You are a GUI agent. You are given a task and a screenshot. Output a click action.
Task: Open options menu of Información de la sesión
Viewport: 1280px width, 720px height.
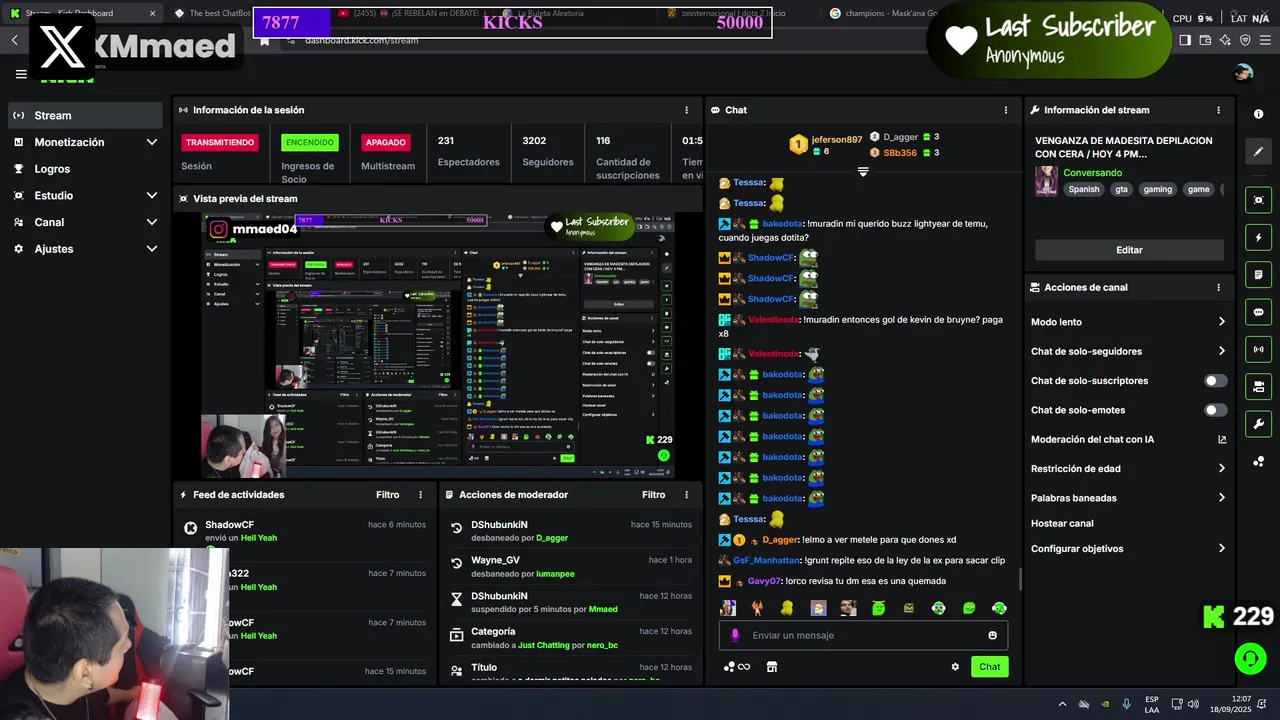tap(686, 110)
